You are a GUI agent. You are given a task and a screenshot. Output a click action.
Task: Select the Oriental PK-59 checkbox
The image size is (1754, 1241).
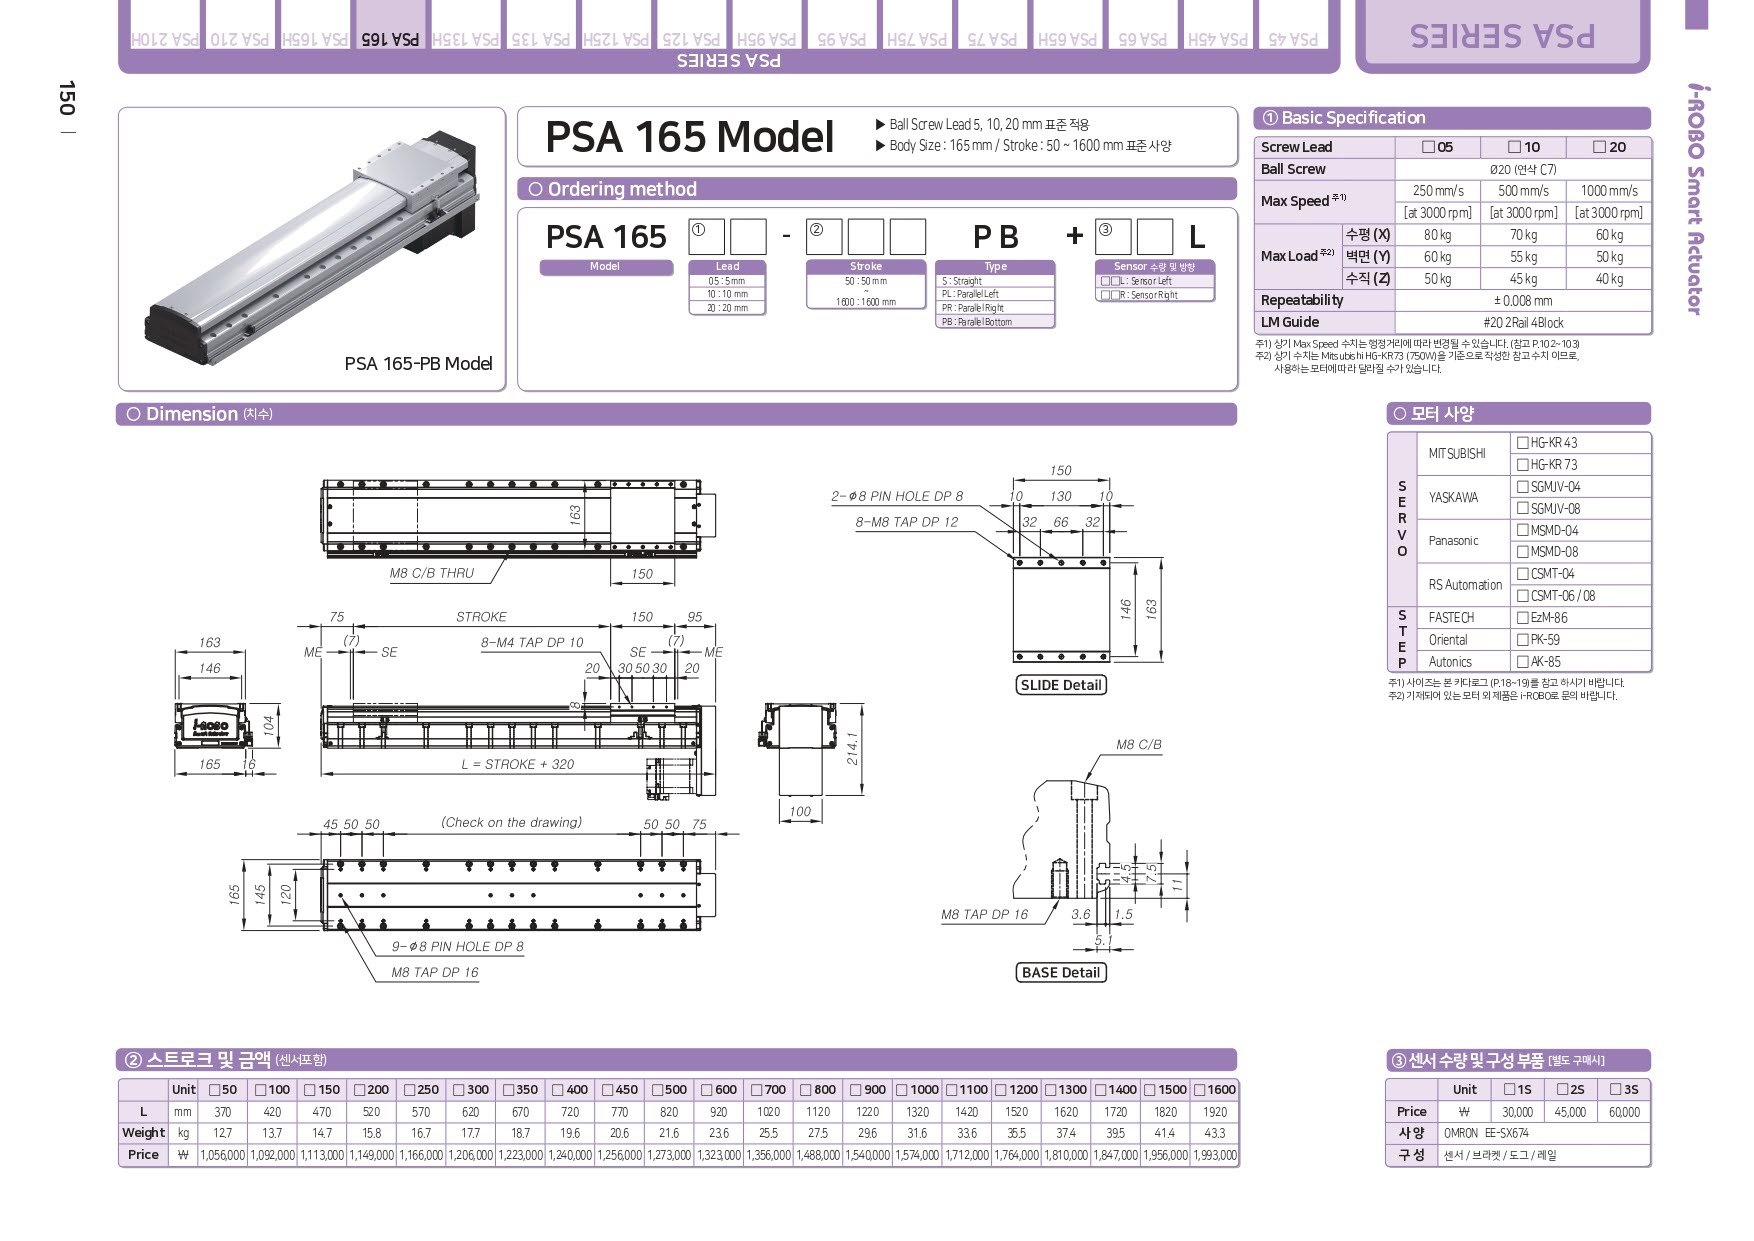[1523, 639]
